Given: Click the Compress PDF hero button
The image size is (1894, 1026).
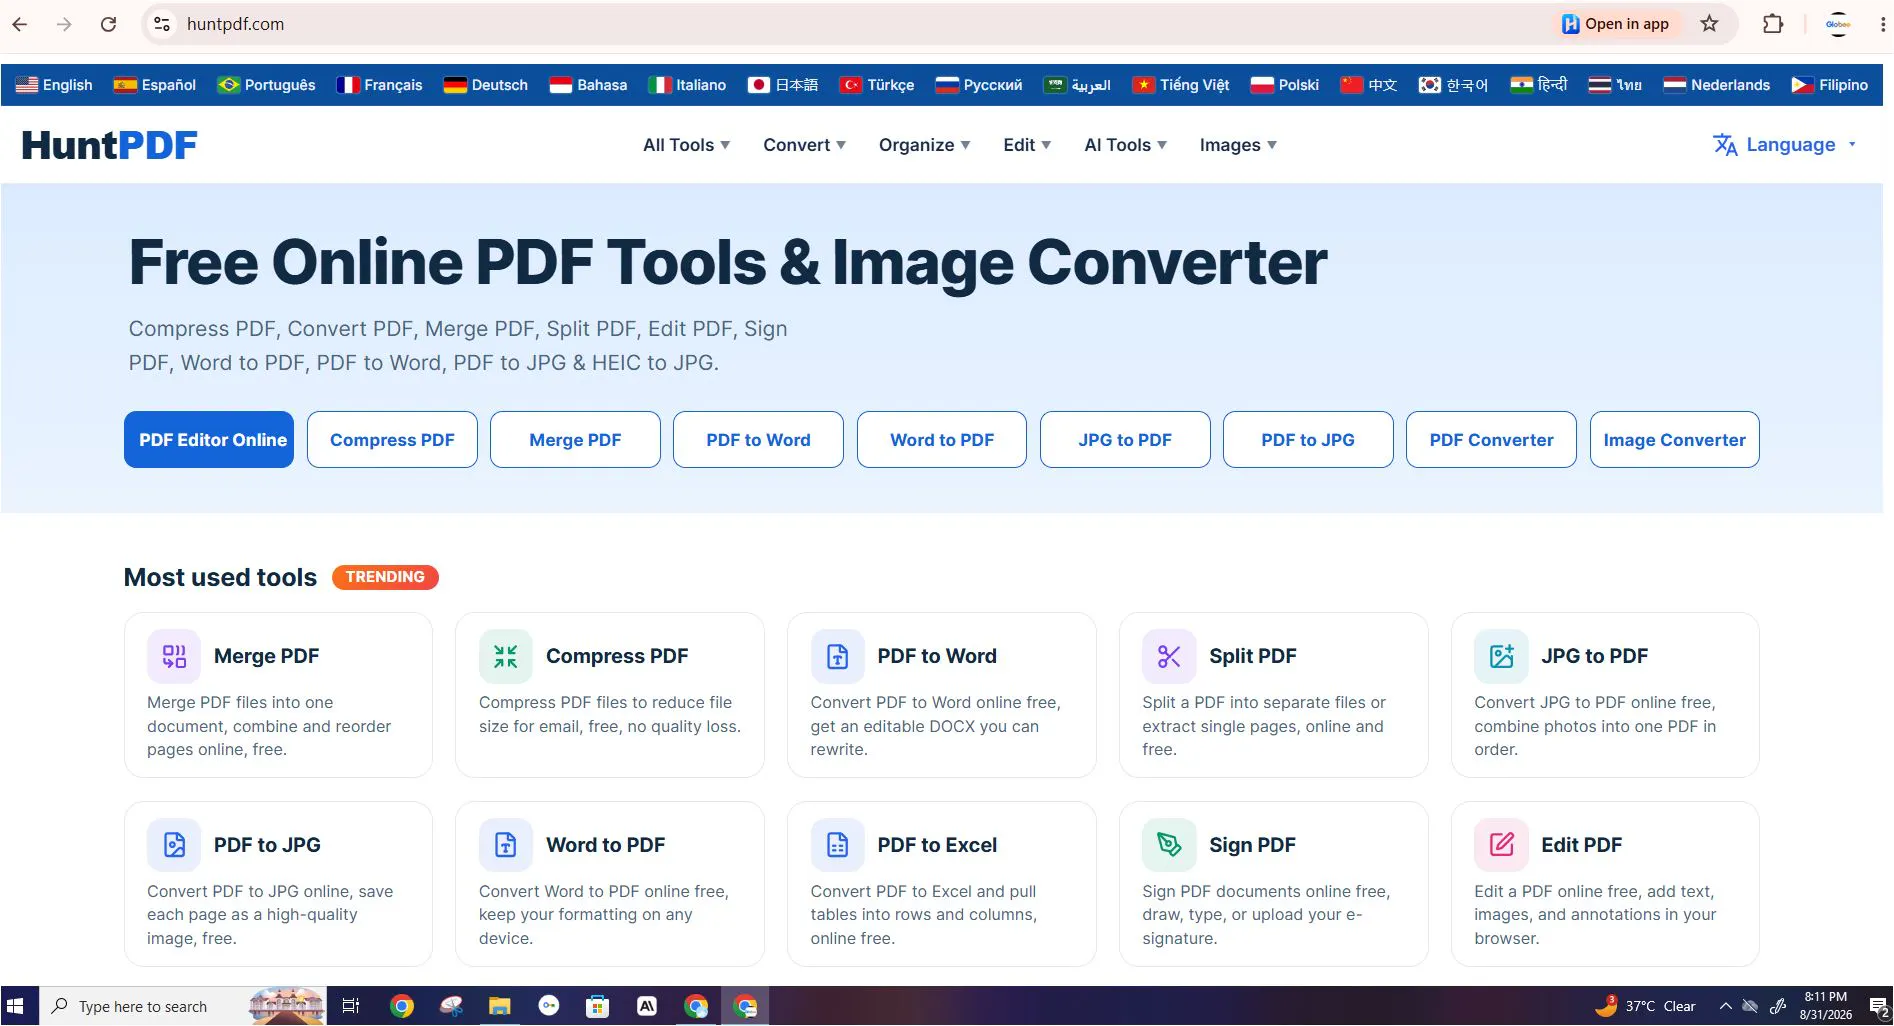Looking at the screenshot, I should tap(392, 440).
